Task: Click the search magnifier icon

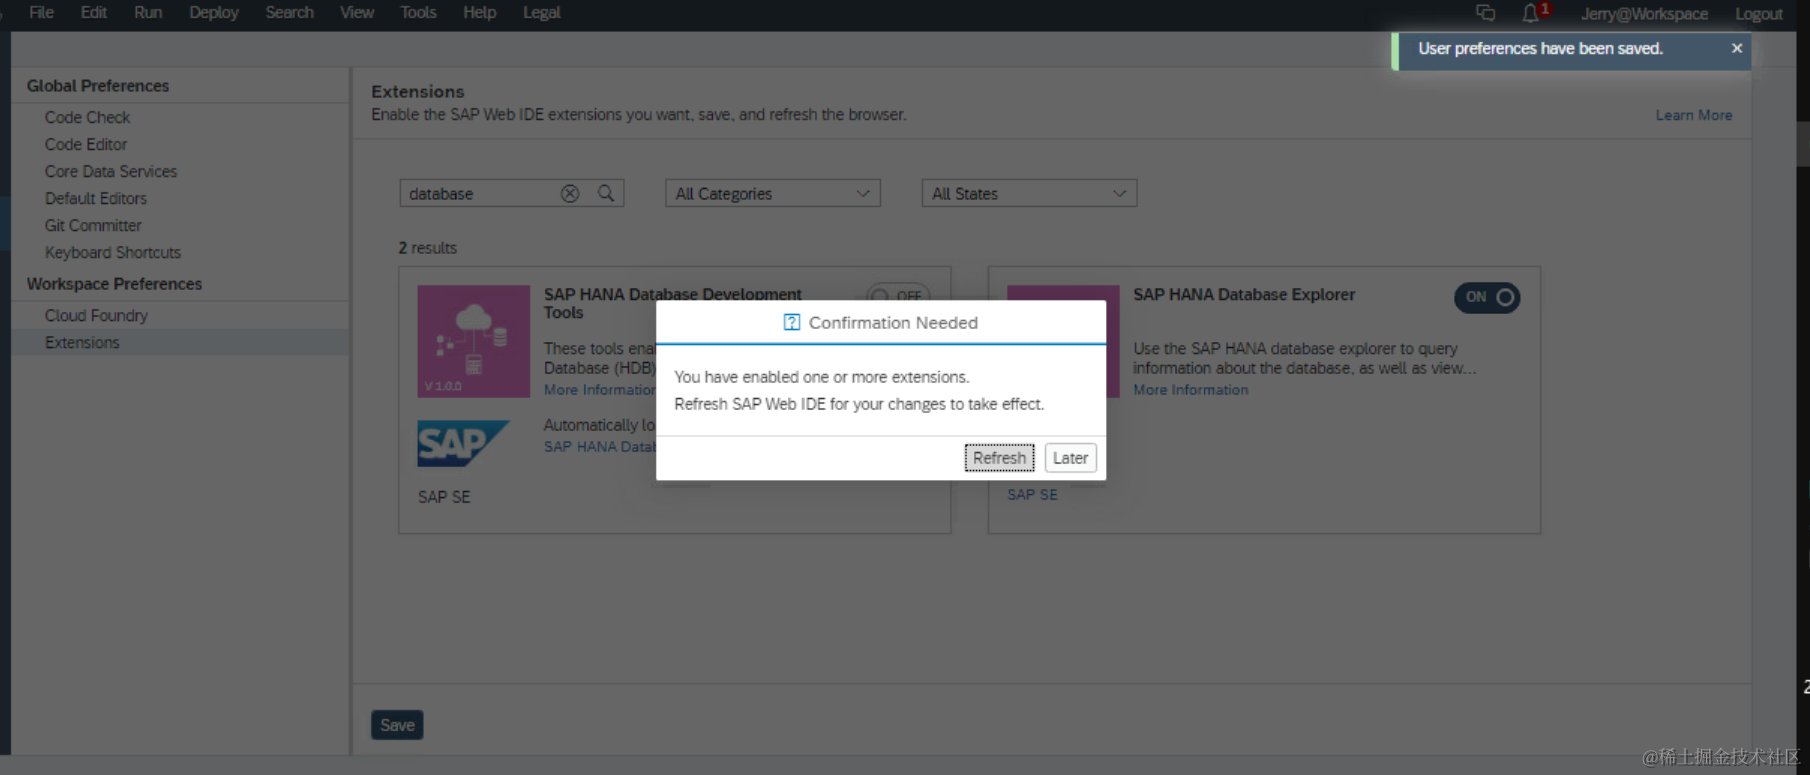Action: click(x=606, y=193)
